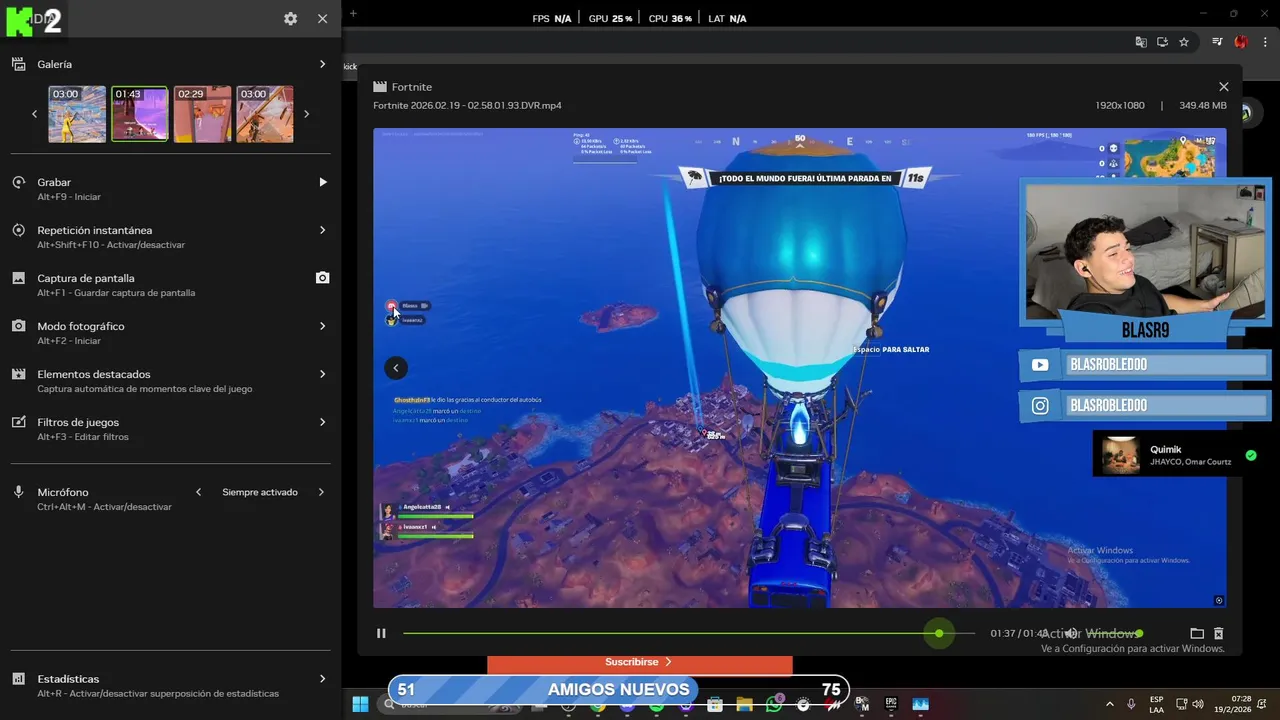
Task: Click the Siempre activado microphone mode label
Action: coord(260,492)
